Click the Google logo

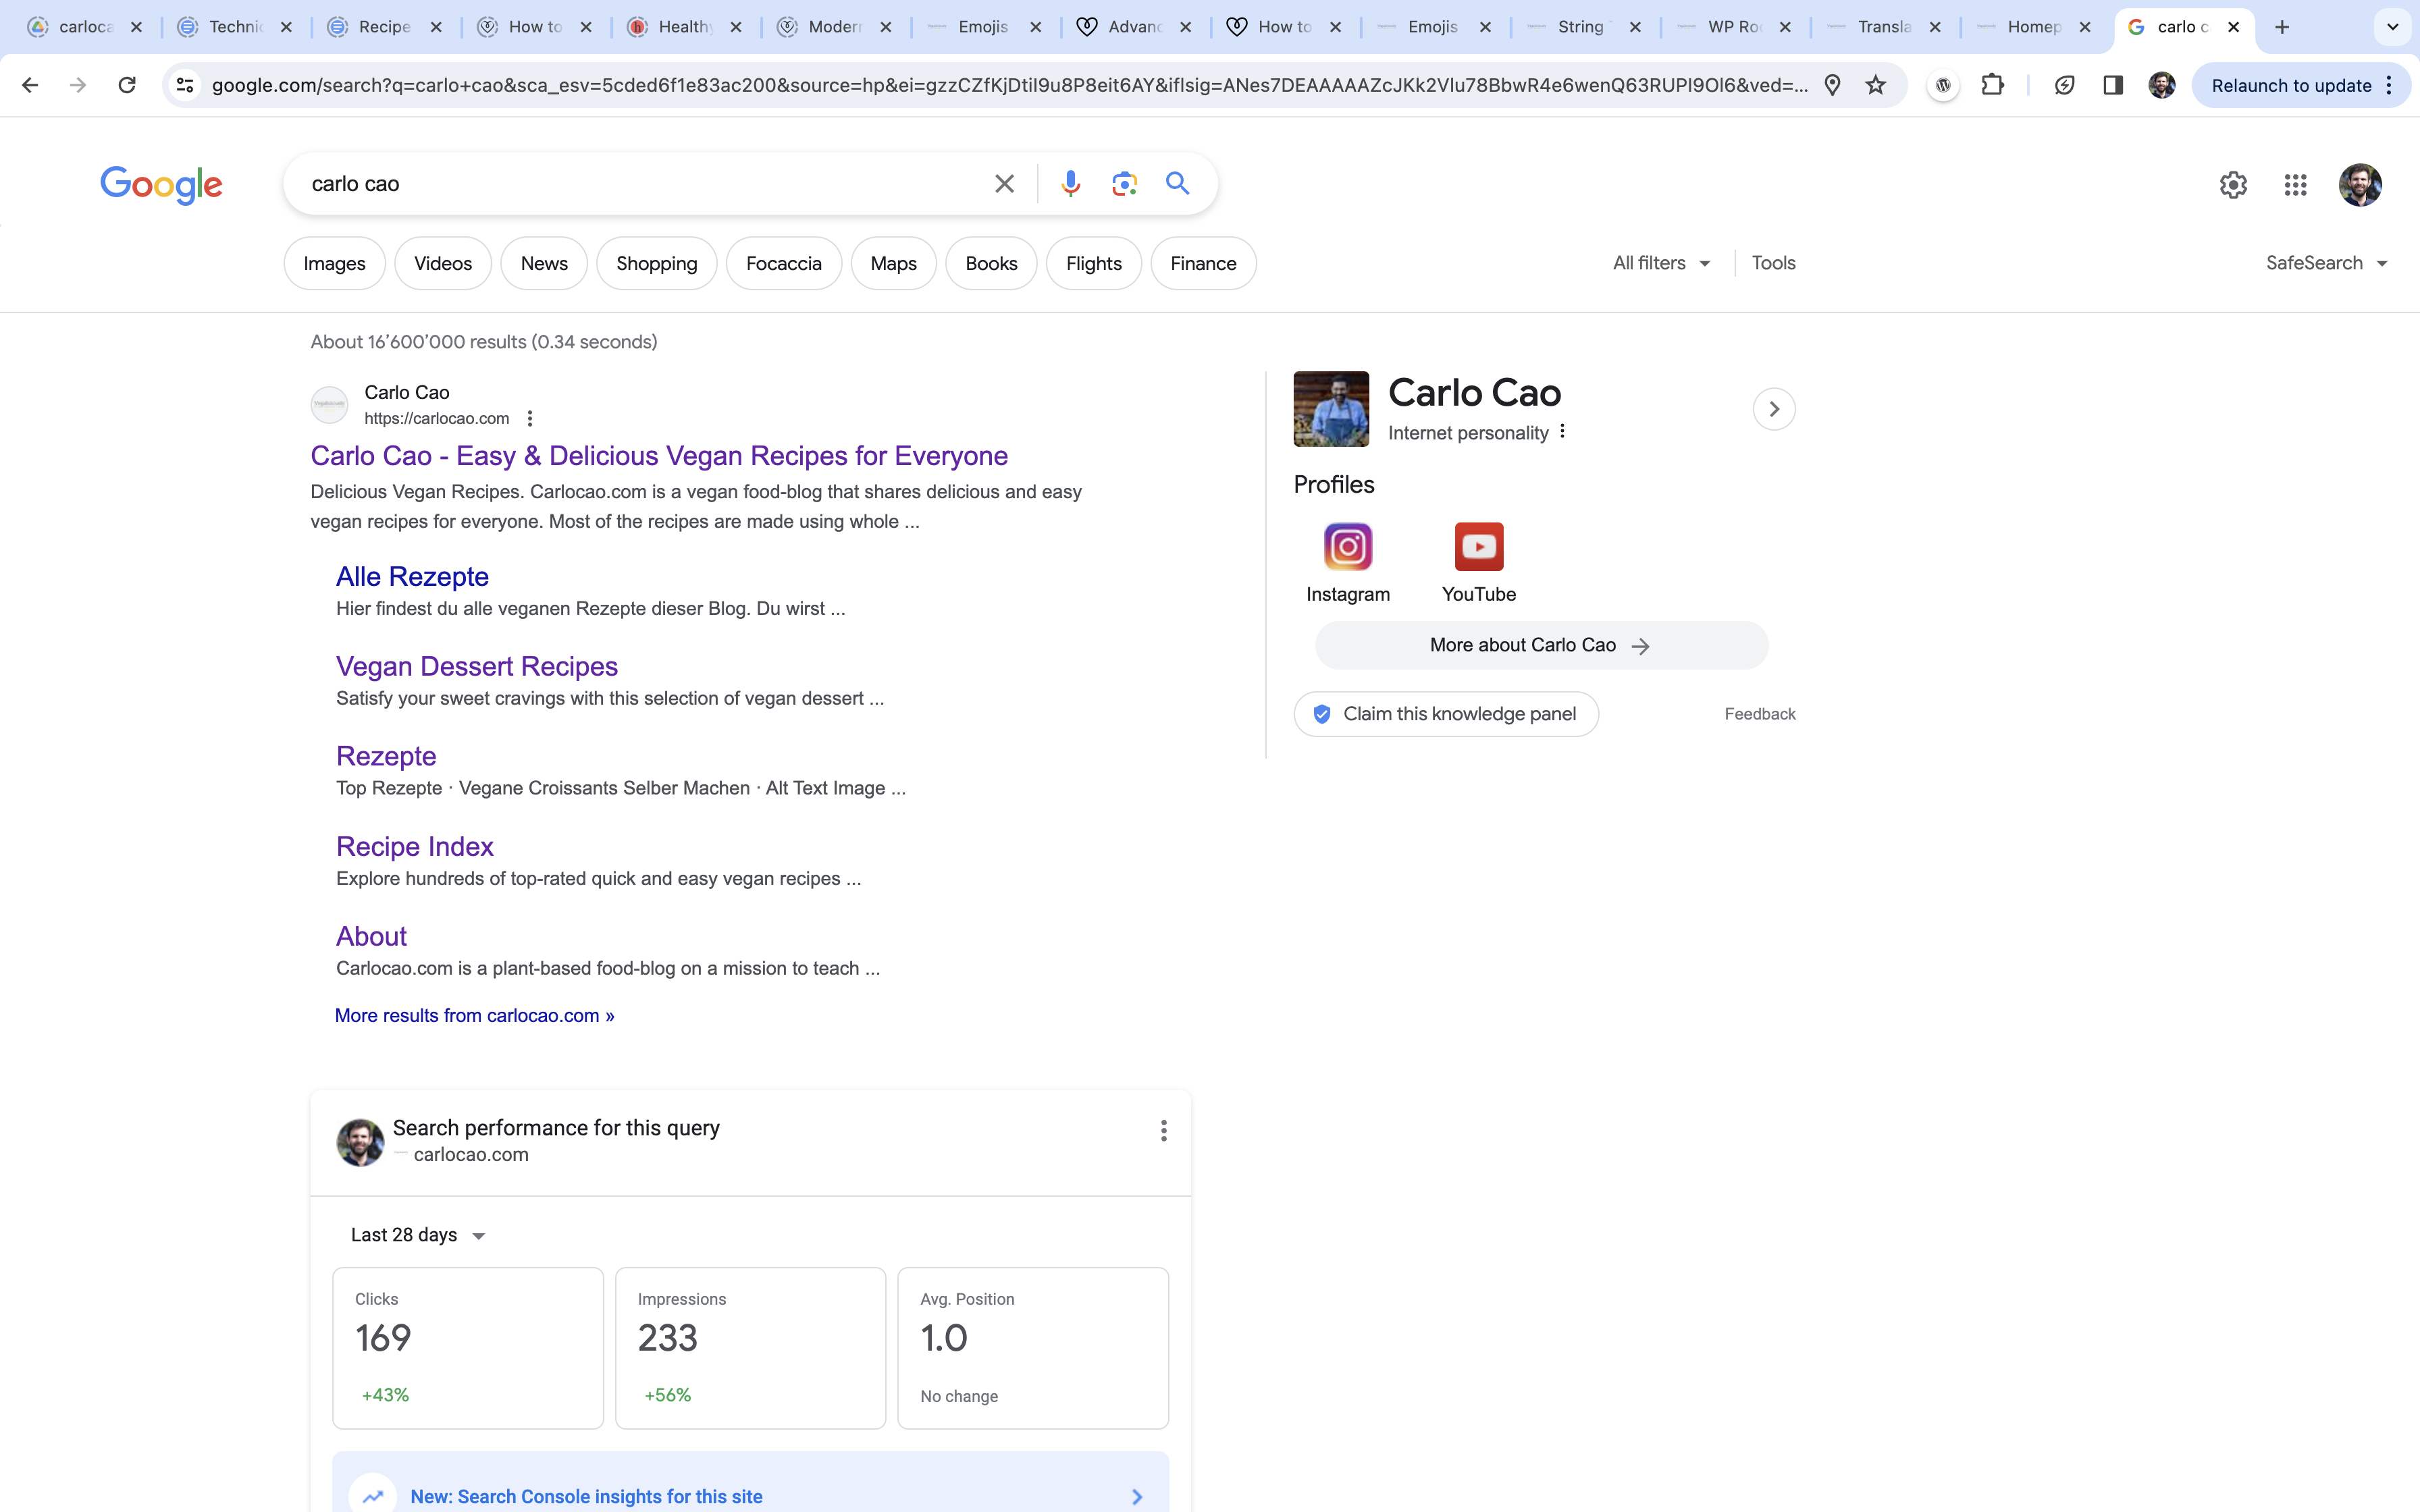click(161, 185)
